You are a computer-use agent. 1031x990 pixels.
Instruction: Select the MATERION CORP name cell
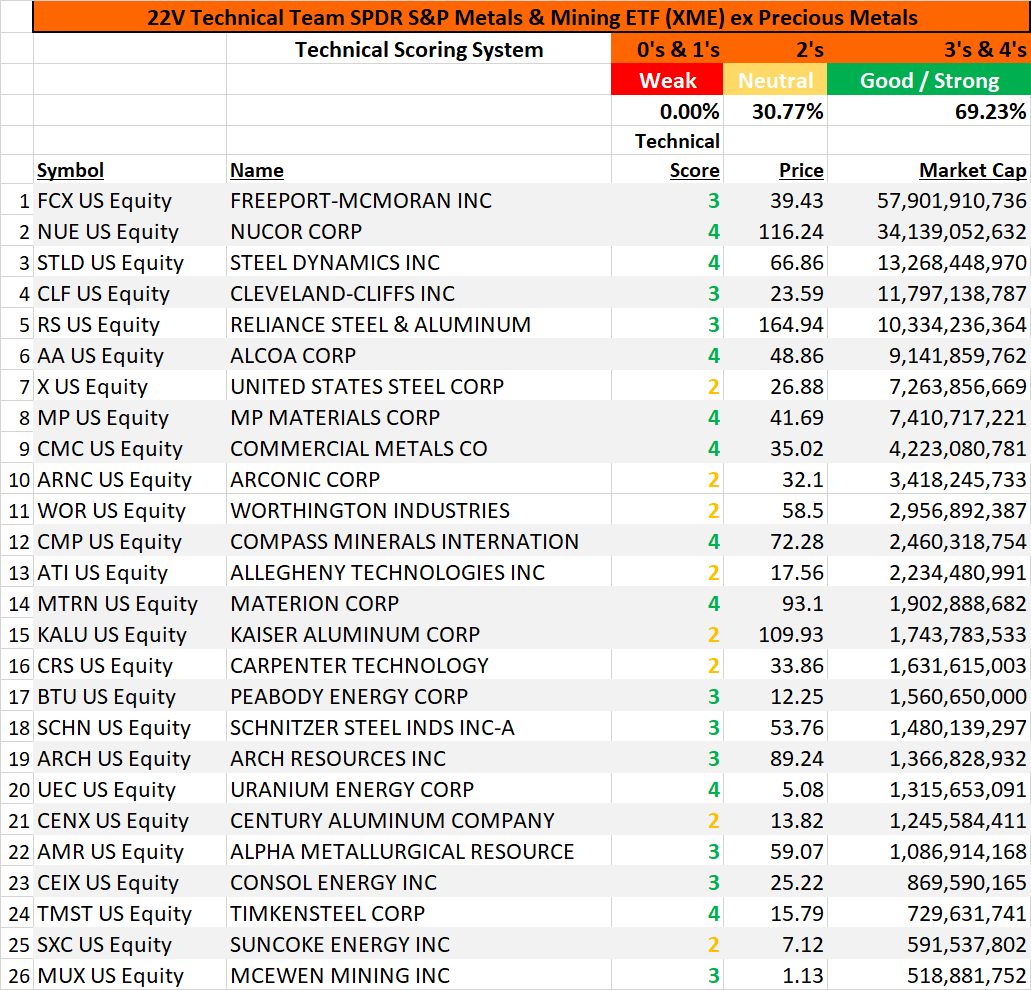419,603
